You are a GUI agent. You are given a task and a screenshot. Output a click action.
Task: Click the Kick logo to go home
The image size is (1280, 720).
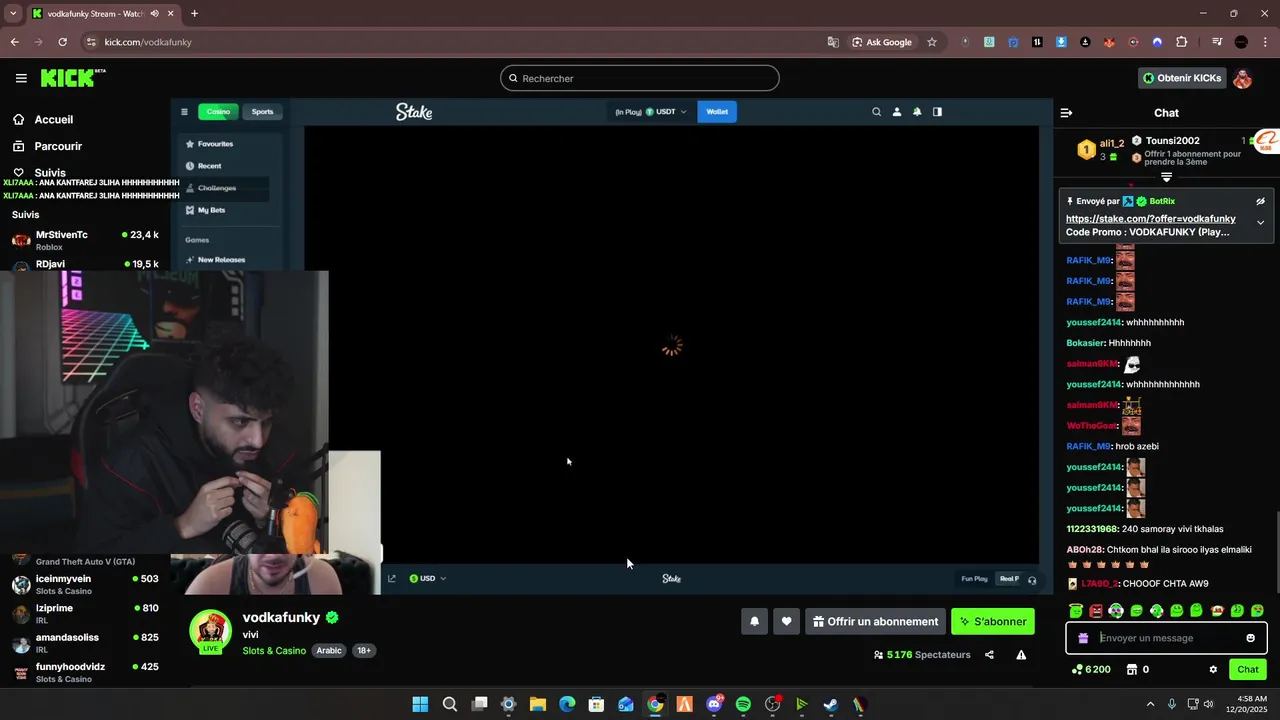click(73, 78)
